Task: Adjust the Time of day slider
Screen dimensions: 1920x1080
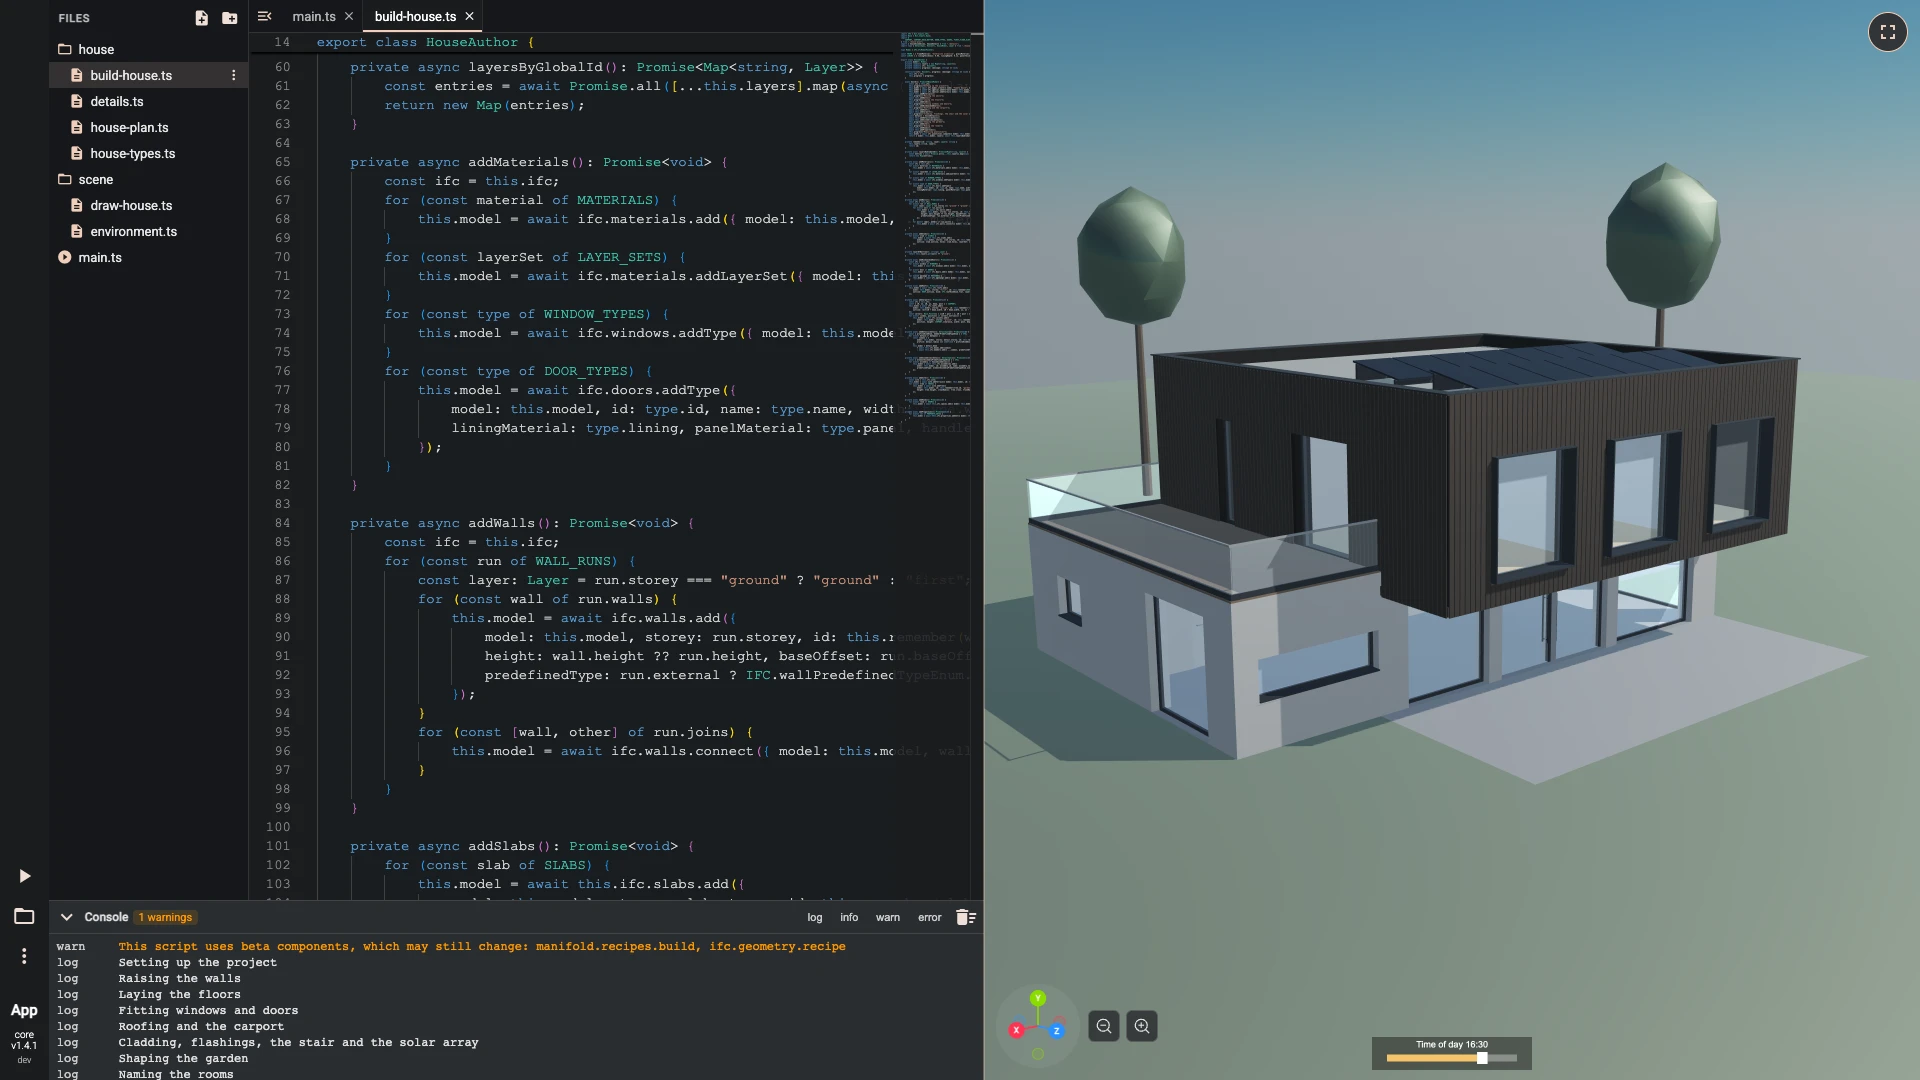Action: click(1452, 1058)
